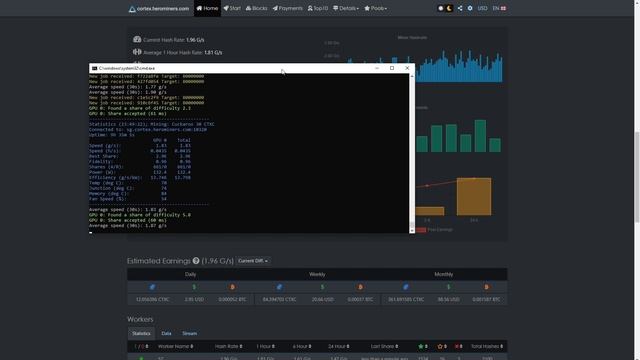Open the cortex.herominers.com logo link
640x360 pixels.
(x=159, y=9)
